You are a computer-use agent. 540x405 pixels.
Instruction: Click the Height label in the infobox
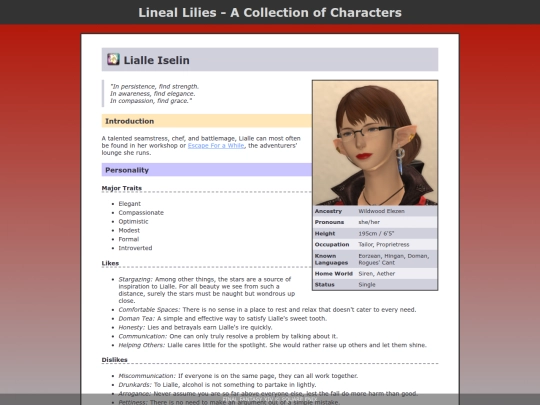tap(325, 233)
